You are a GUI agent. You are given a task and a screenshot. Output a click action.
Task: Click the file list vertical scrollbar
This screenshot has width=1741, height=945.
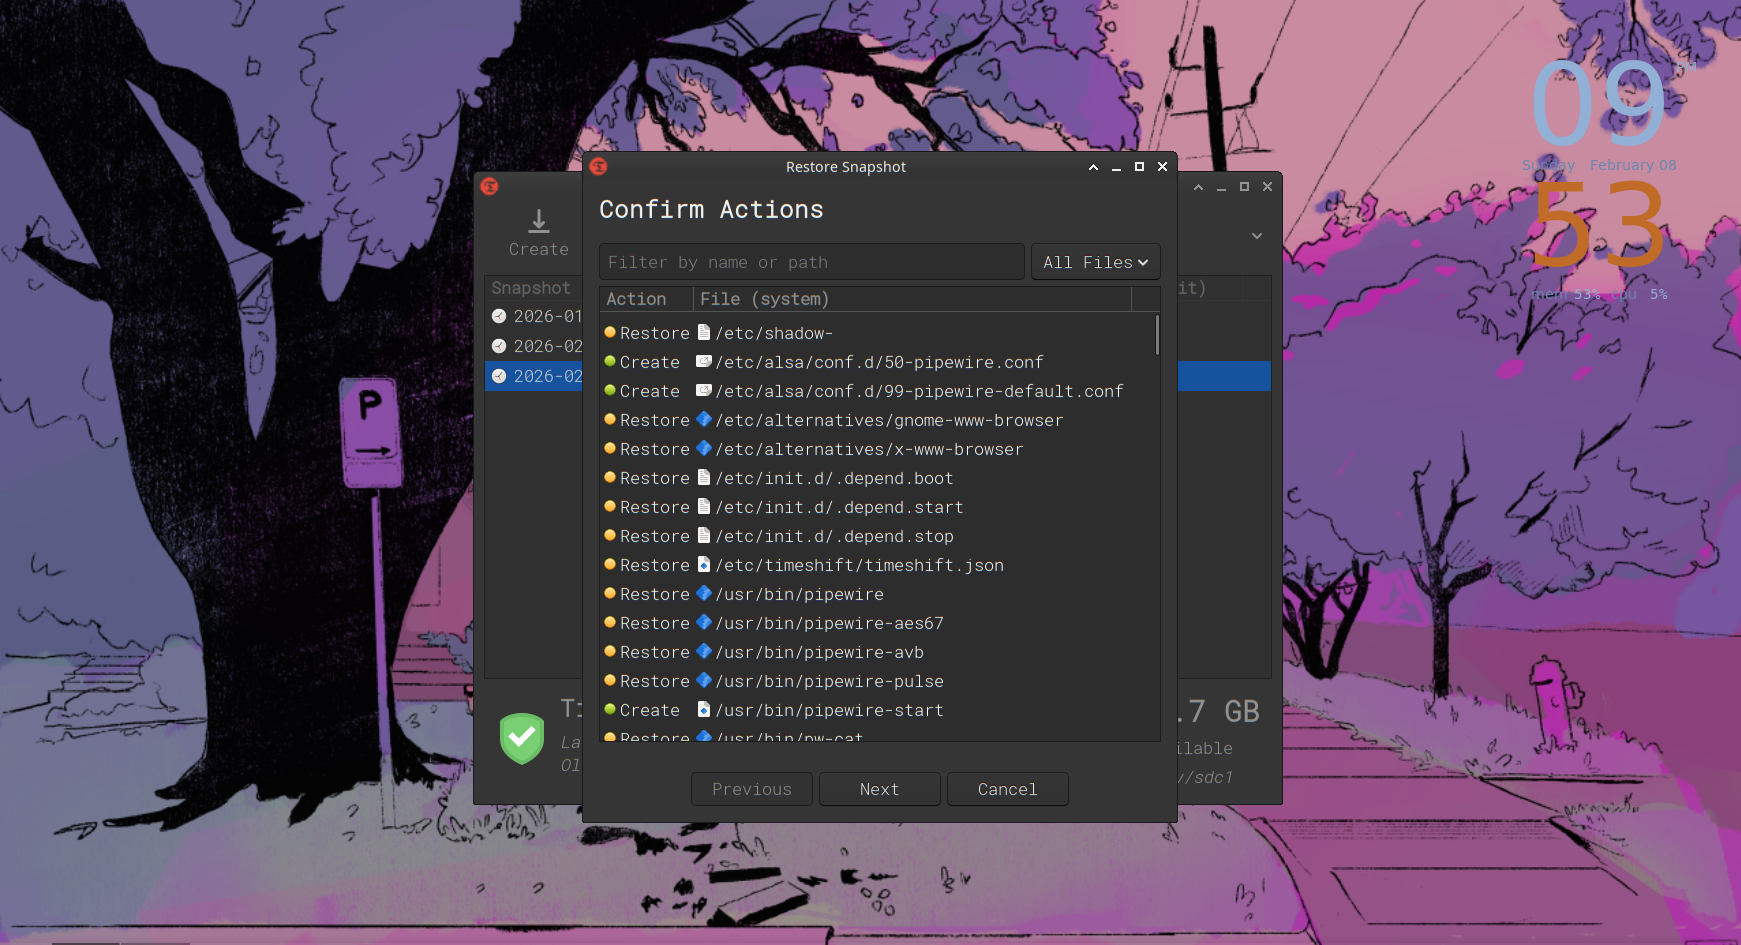tap(1157, 335)
